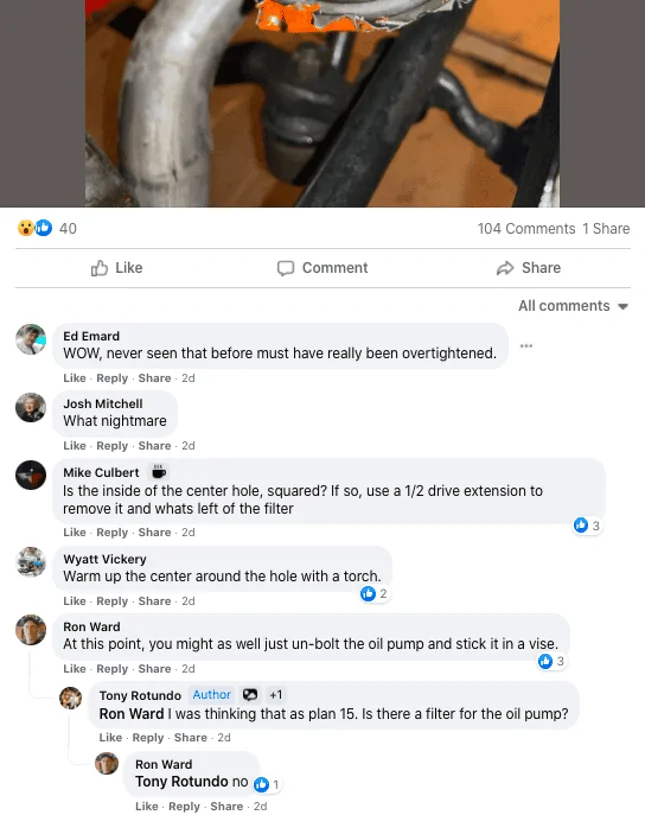Click the Like thumbs-up button on post
The height and width of the screenshot is (815, 645).
coord(116,268)
